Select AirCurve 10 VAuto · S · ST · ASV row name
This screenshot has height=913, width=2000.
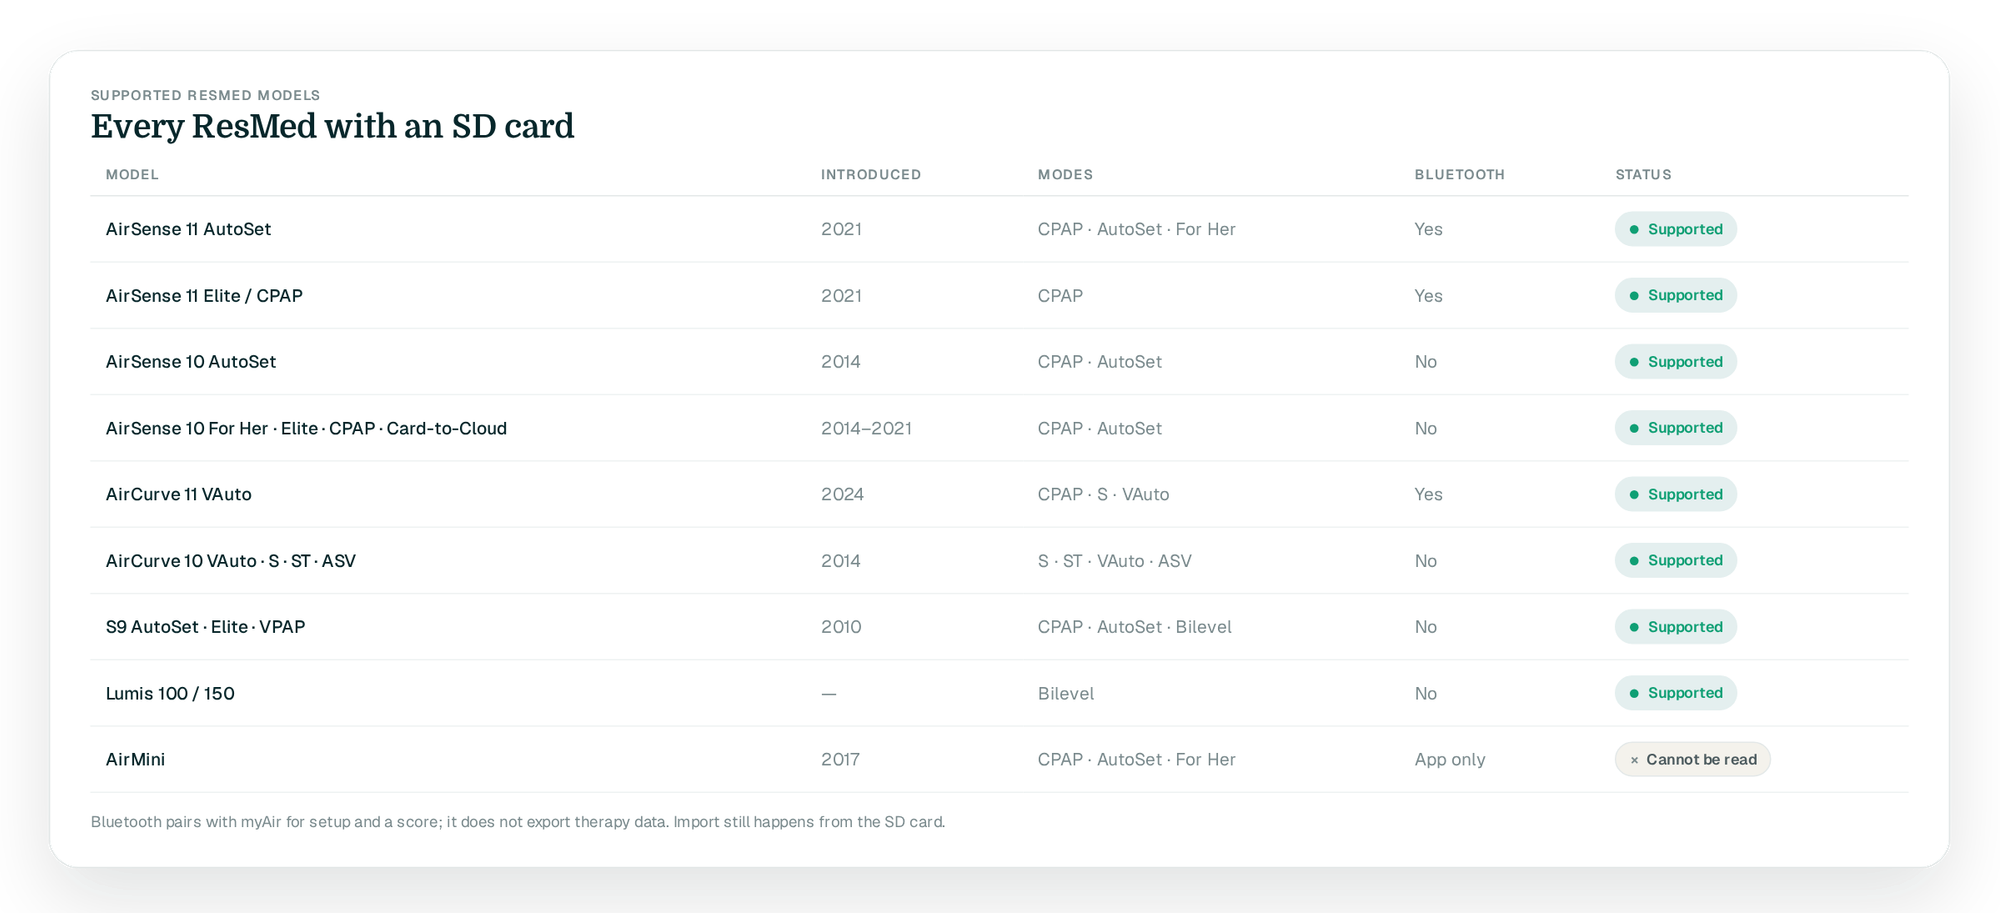[x=231, y=560]
